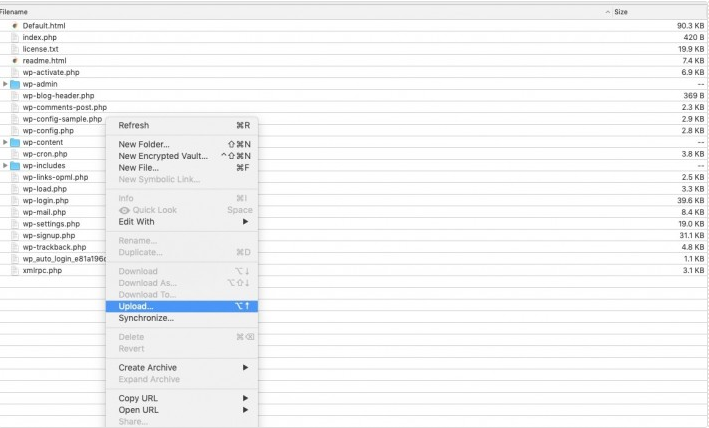The width and height of the screenshot is (709, 428).
Task: Select the wp-config-sample.php file
Action: [62, 119]
